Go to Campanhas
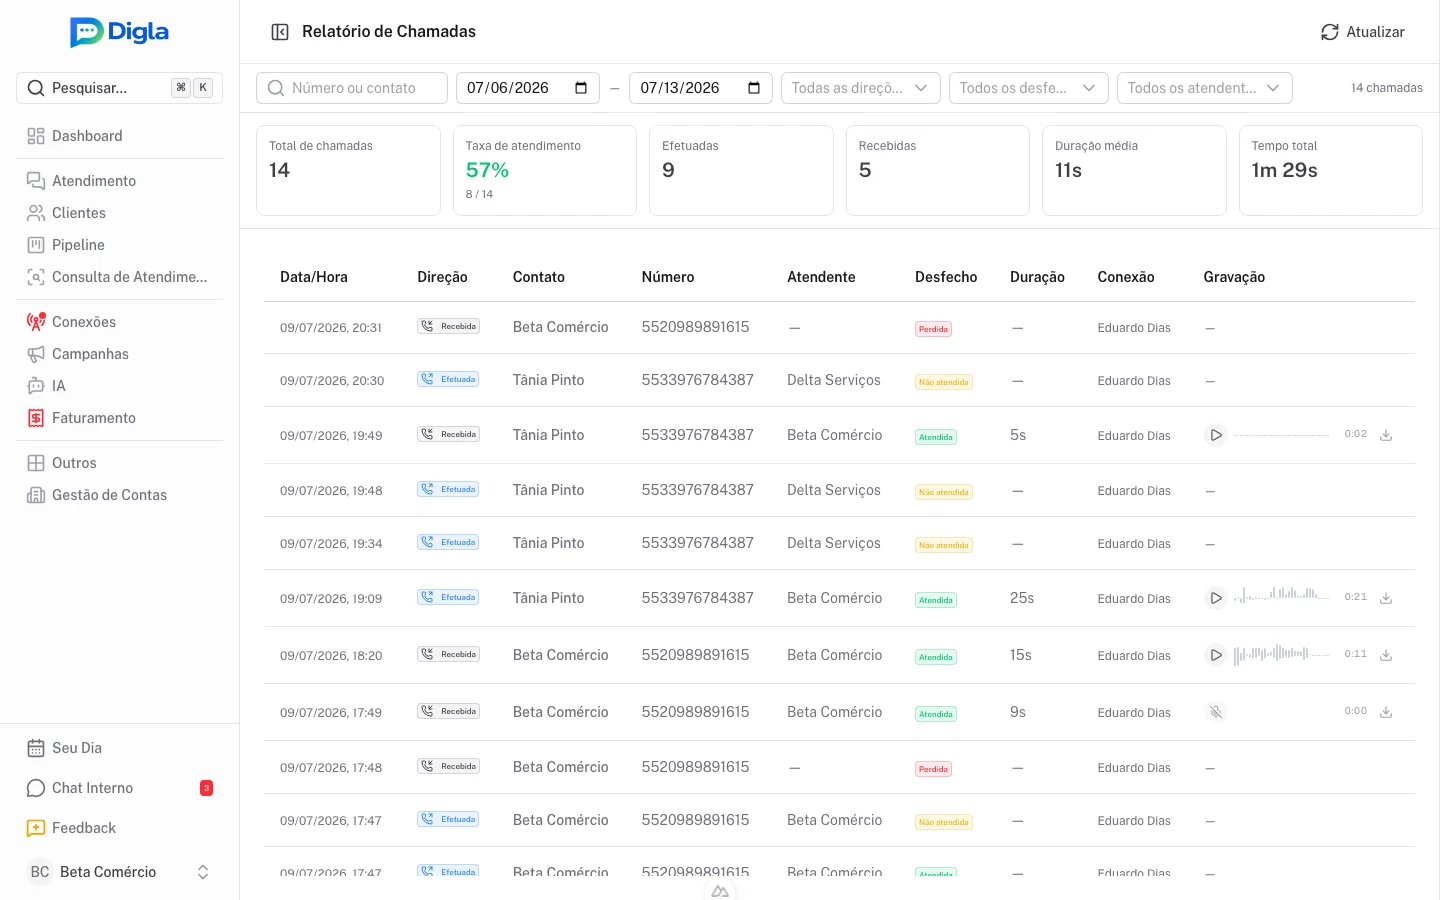This screenshot has height=900, width=1440. click(x=119, y=354)
